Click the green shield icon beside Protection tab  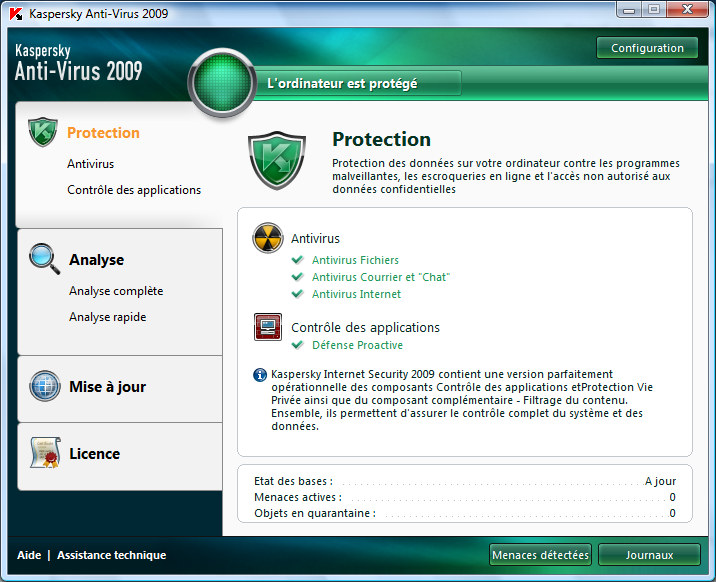43,132
